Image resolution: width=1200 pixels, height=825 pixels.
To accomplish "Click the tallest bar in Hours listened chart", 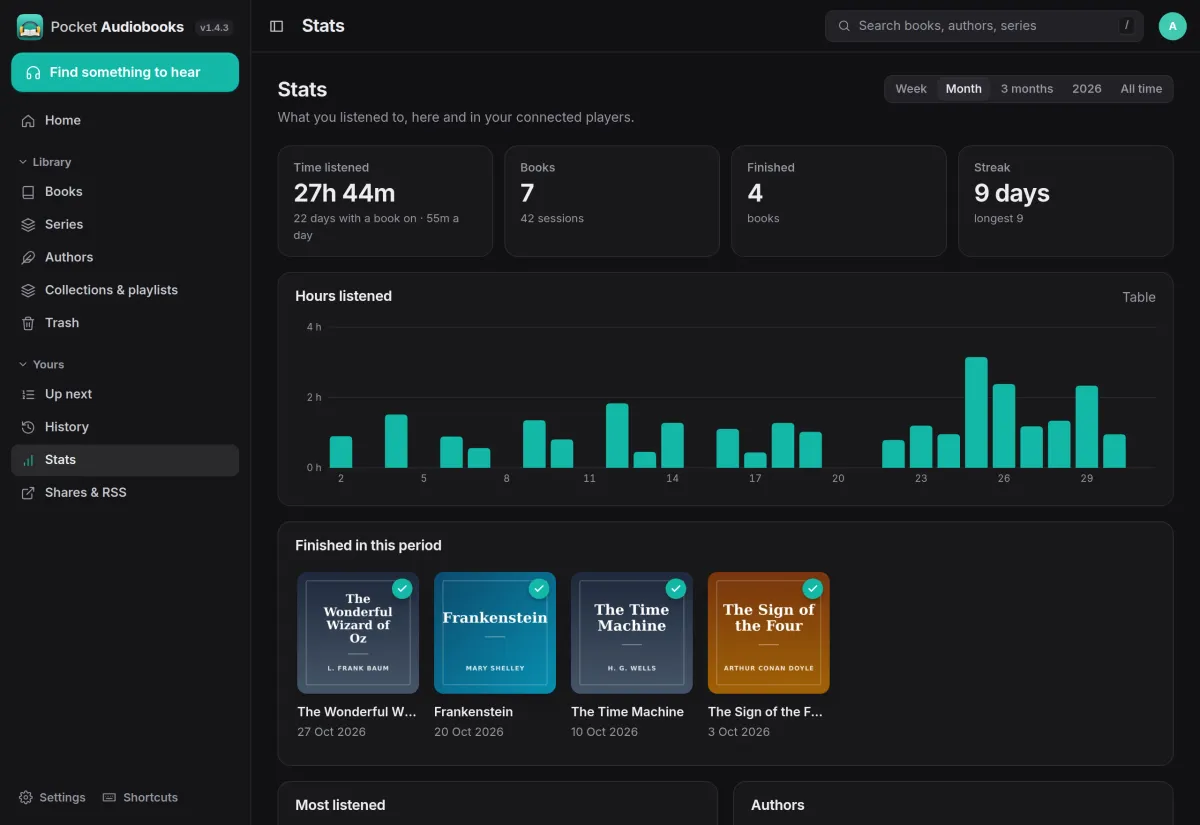I will tap(976, 412).
